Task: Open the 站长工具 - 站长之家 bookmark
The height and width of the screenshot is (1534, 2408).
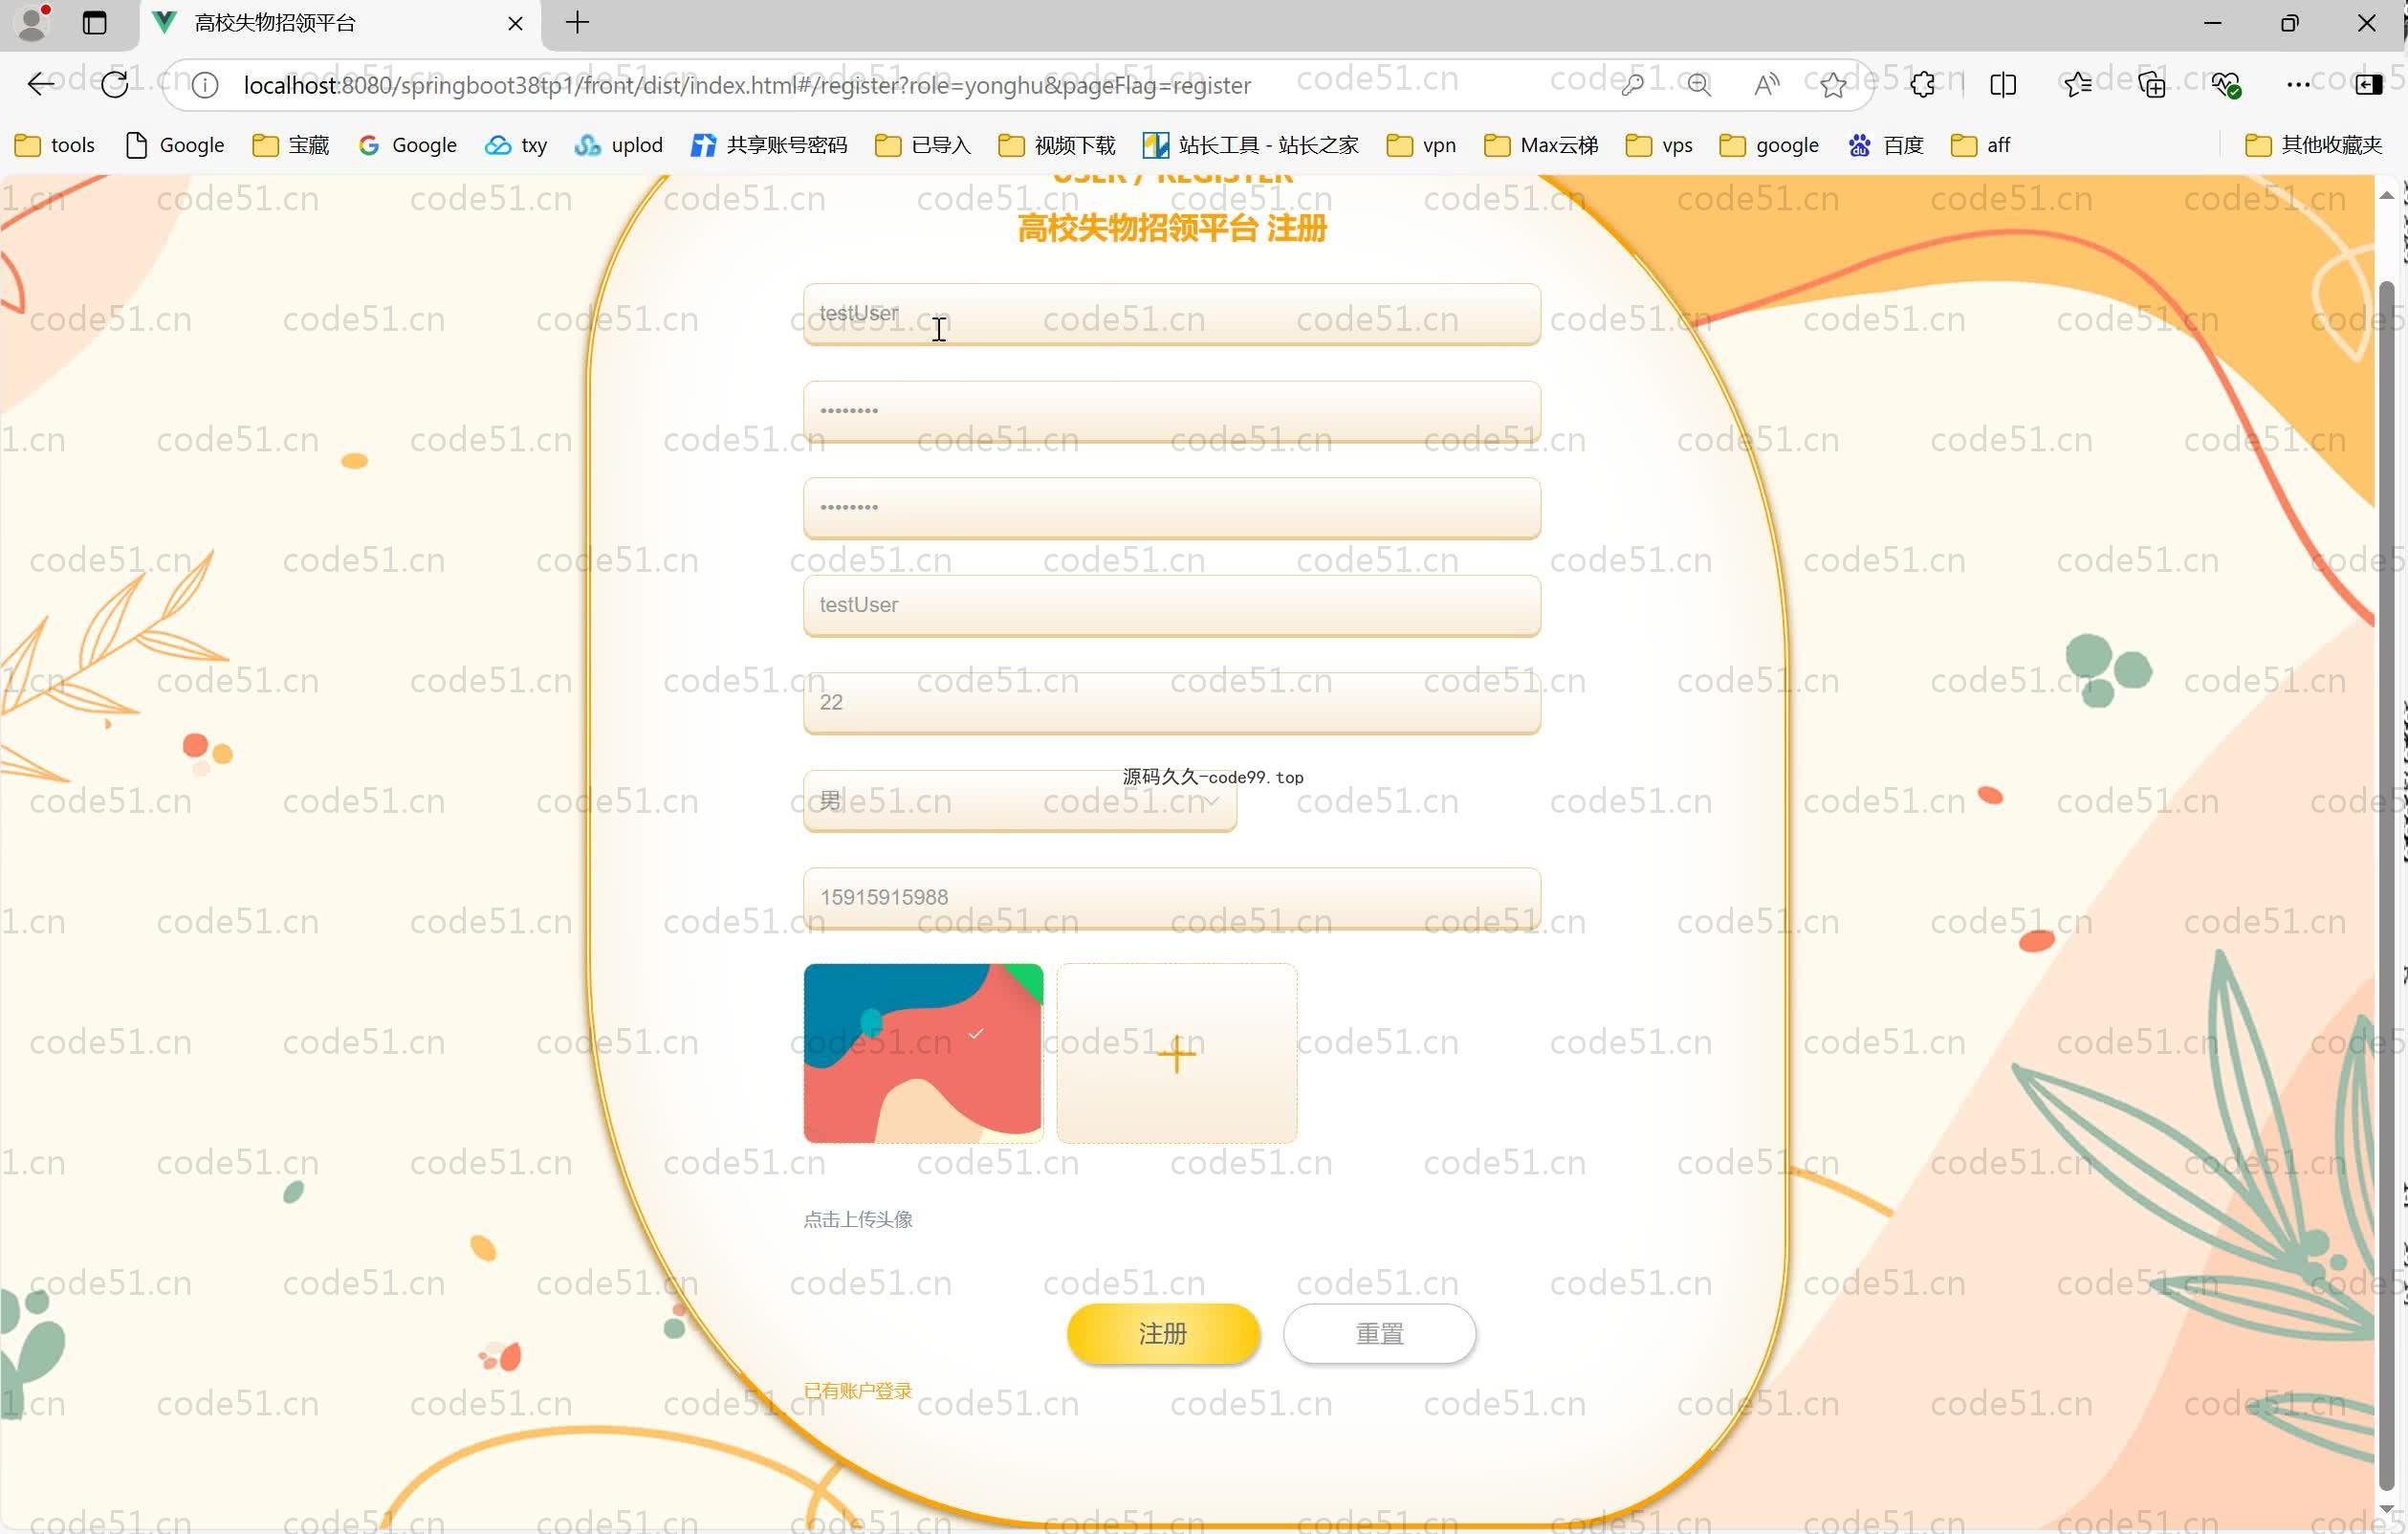Action: point(1251,145)
